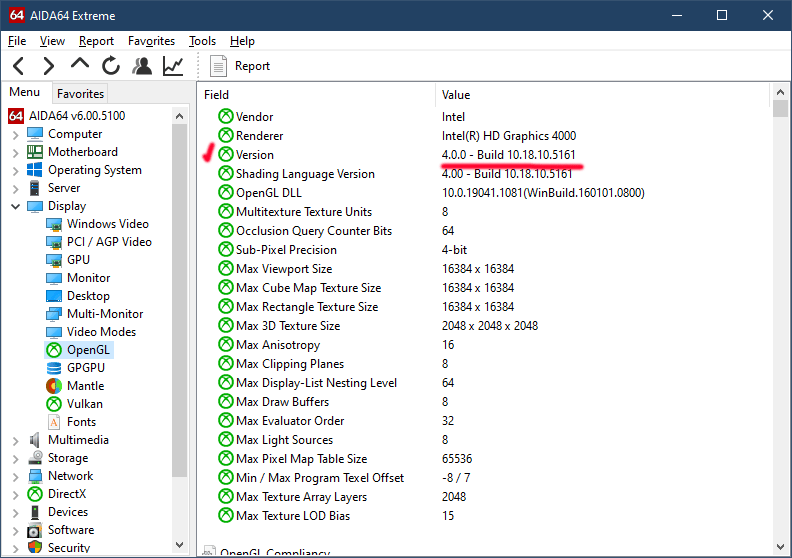Expand the Software tree node
Viewport: 792px width, 558px height.
tap(16, 531)
